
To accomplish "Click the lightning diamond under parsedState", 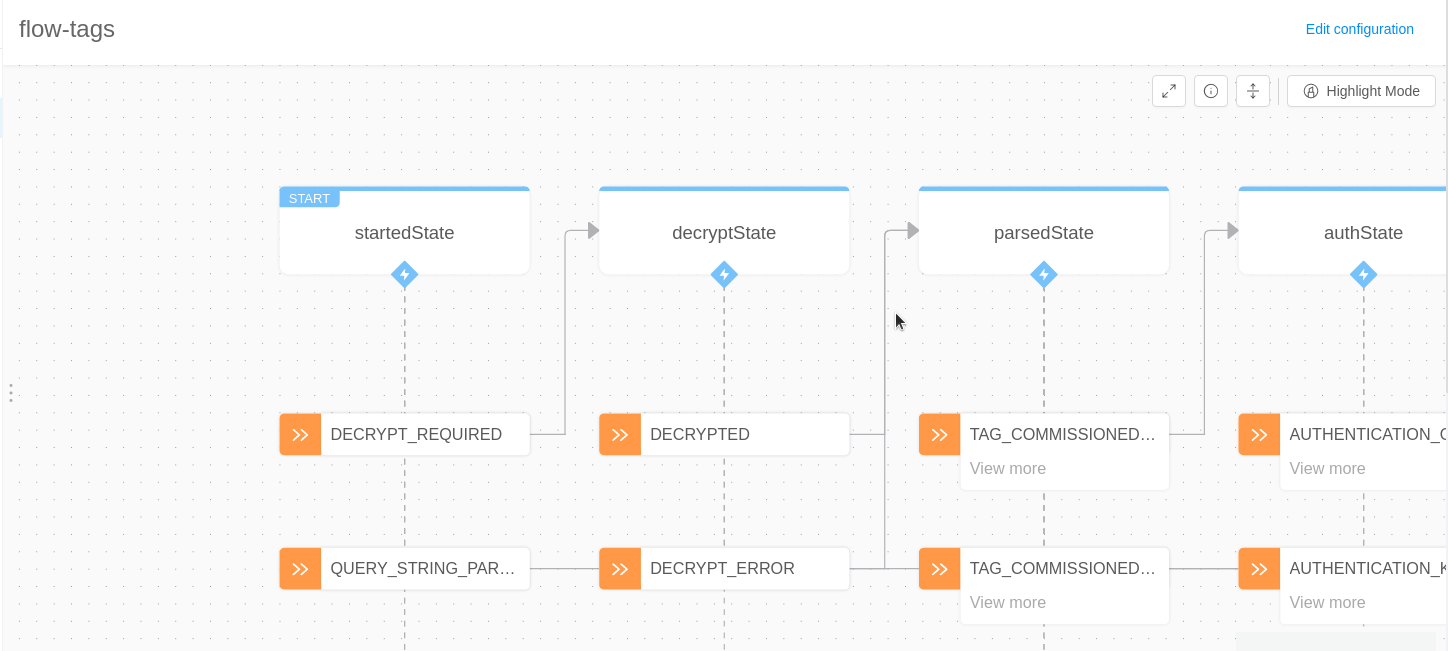I will (1044, 274).
